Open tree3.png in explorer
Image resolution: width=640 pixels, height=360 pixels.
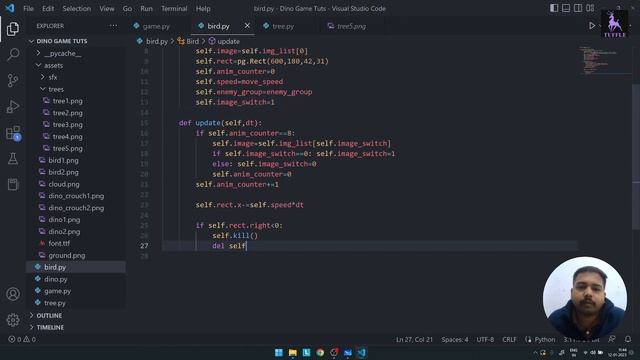click(x=67, y=124)
